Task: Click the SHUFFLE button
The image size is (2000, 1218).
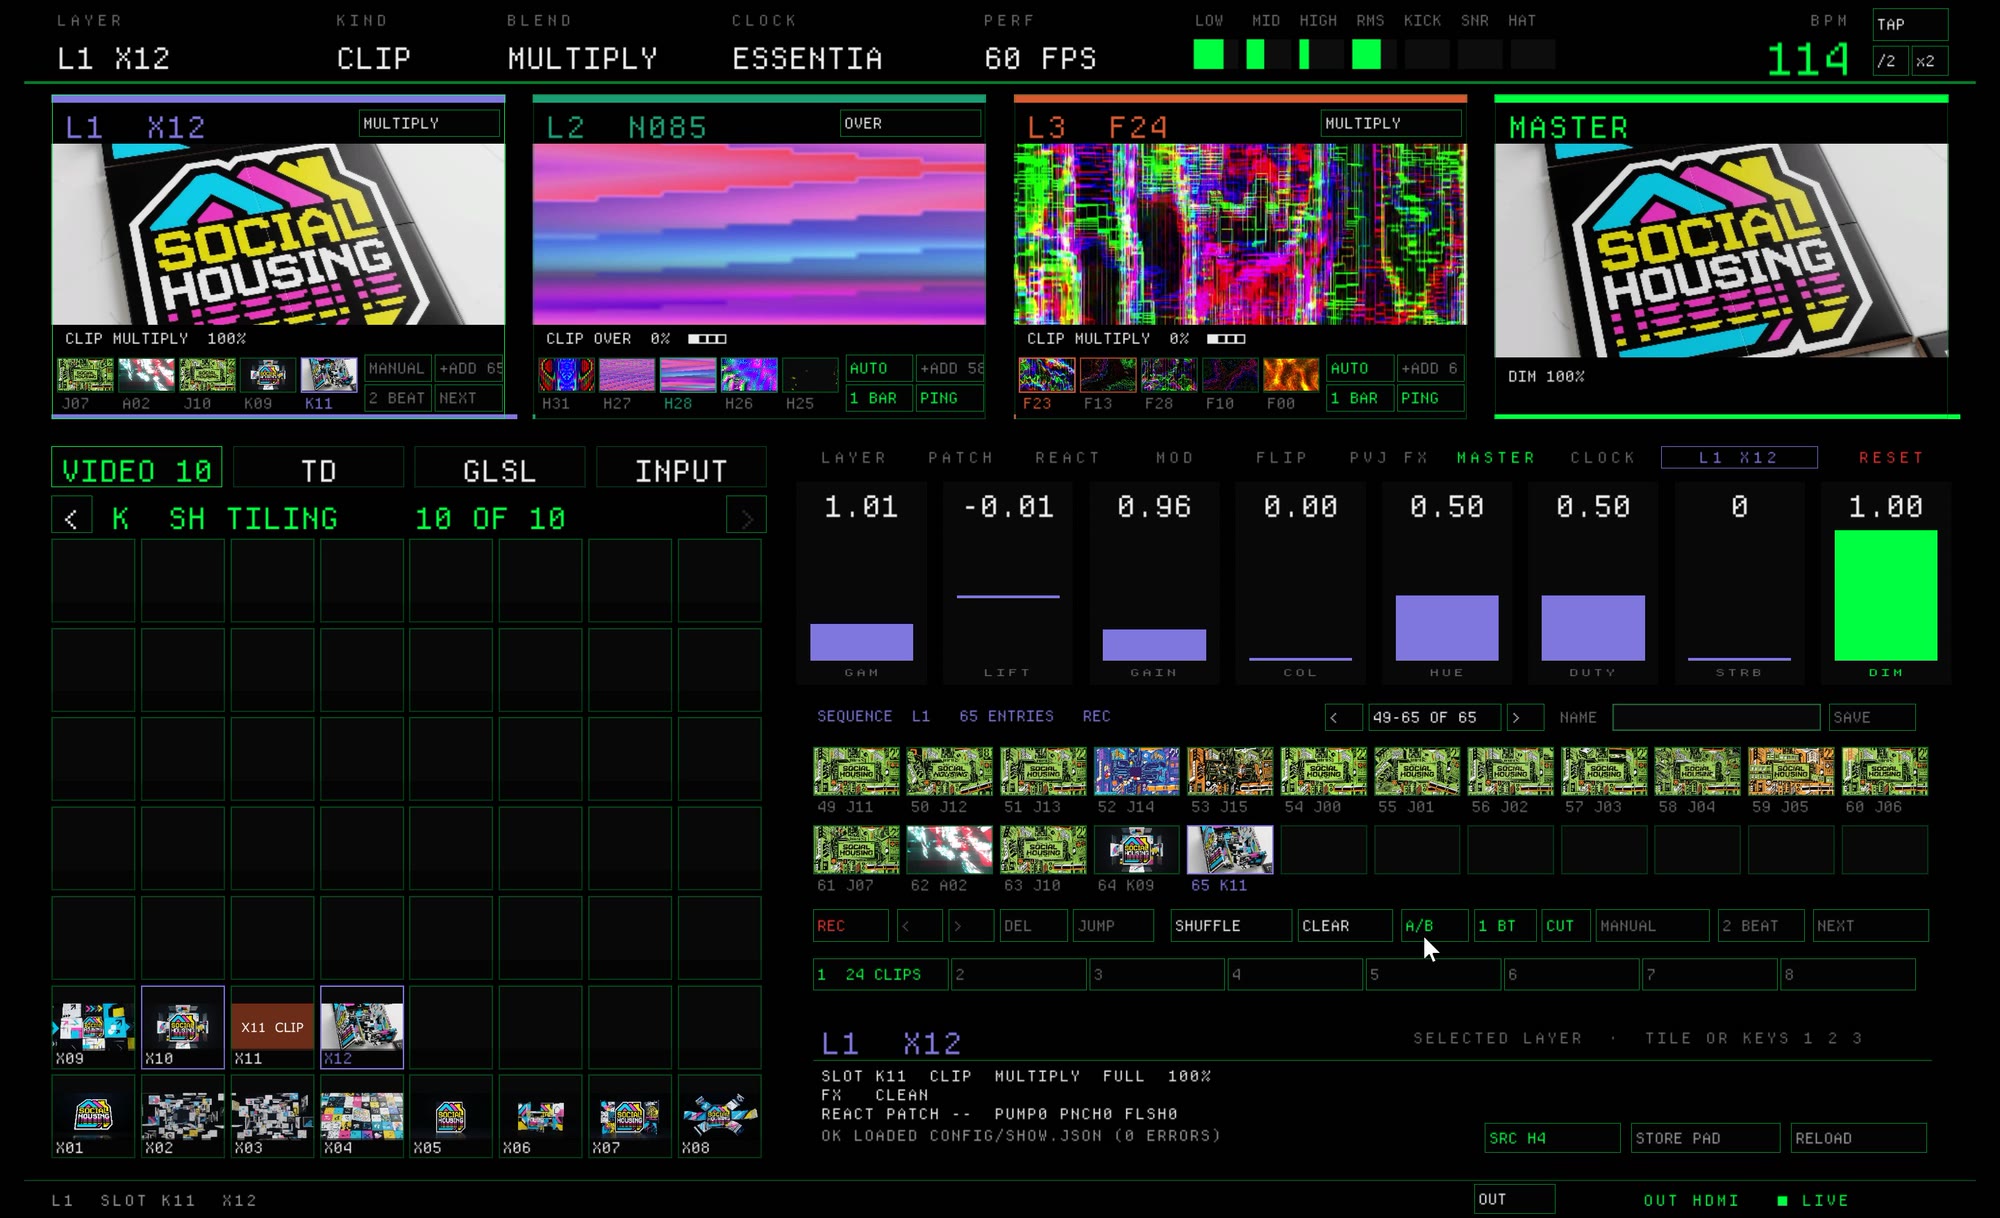Action: (x=1231, y=926)
